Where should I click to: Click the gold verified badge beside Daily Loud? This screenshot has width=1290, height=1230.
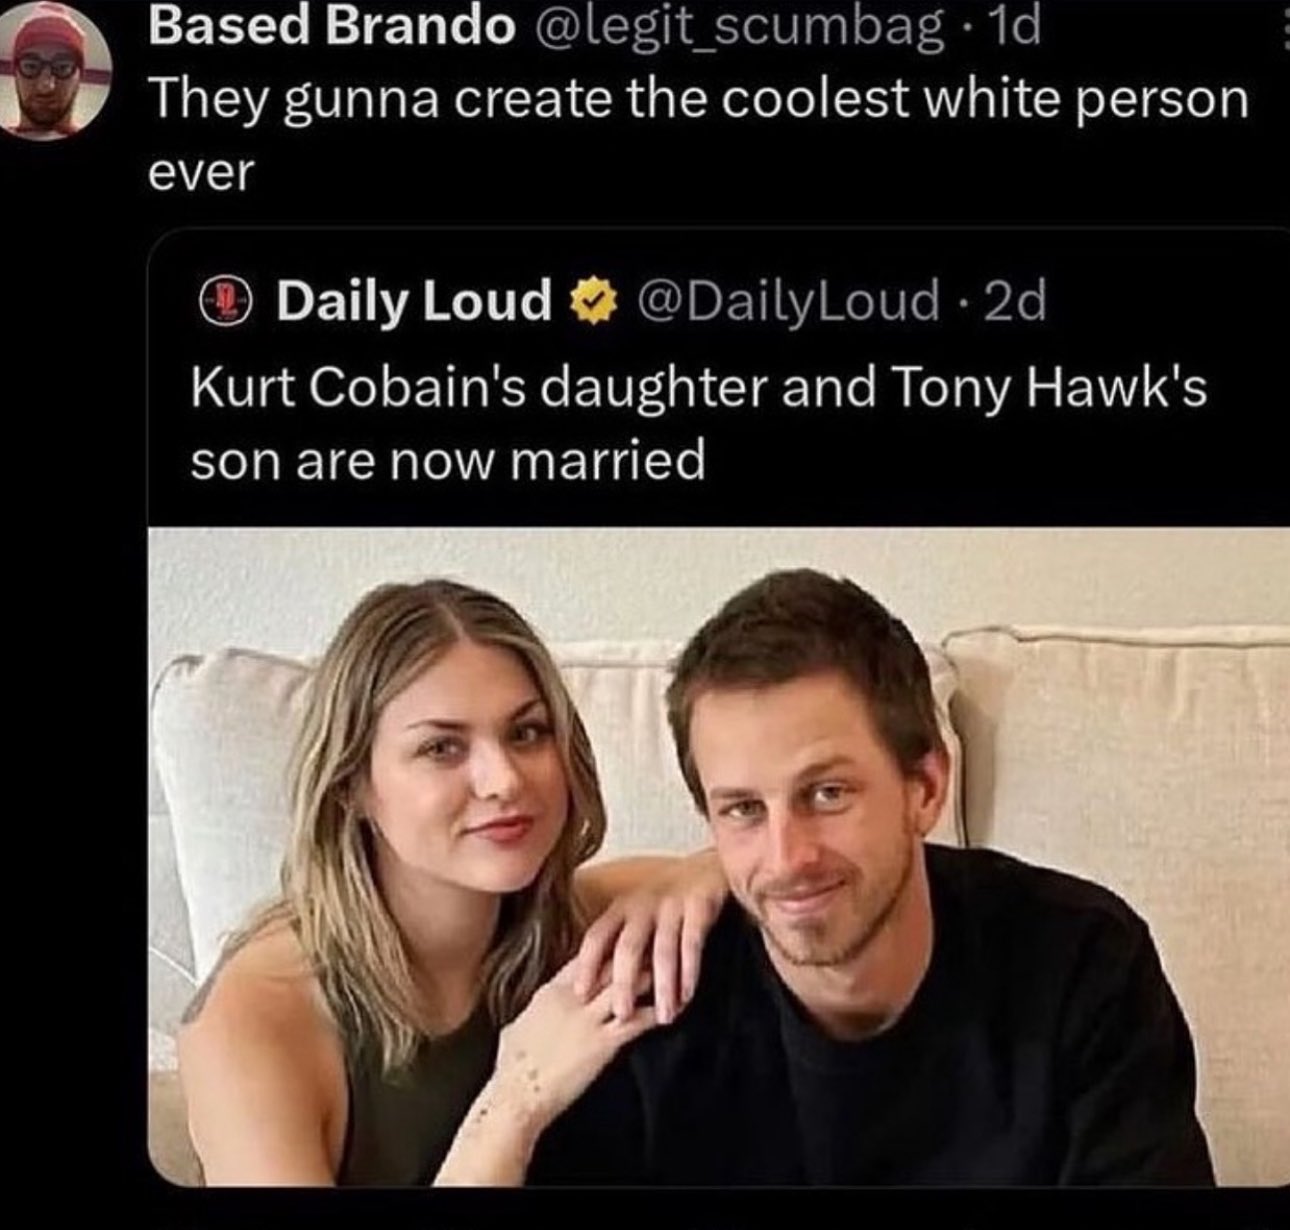point(593,300)
